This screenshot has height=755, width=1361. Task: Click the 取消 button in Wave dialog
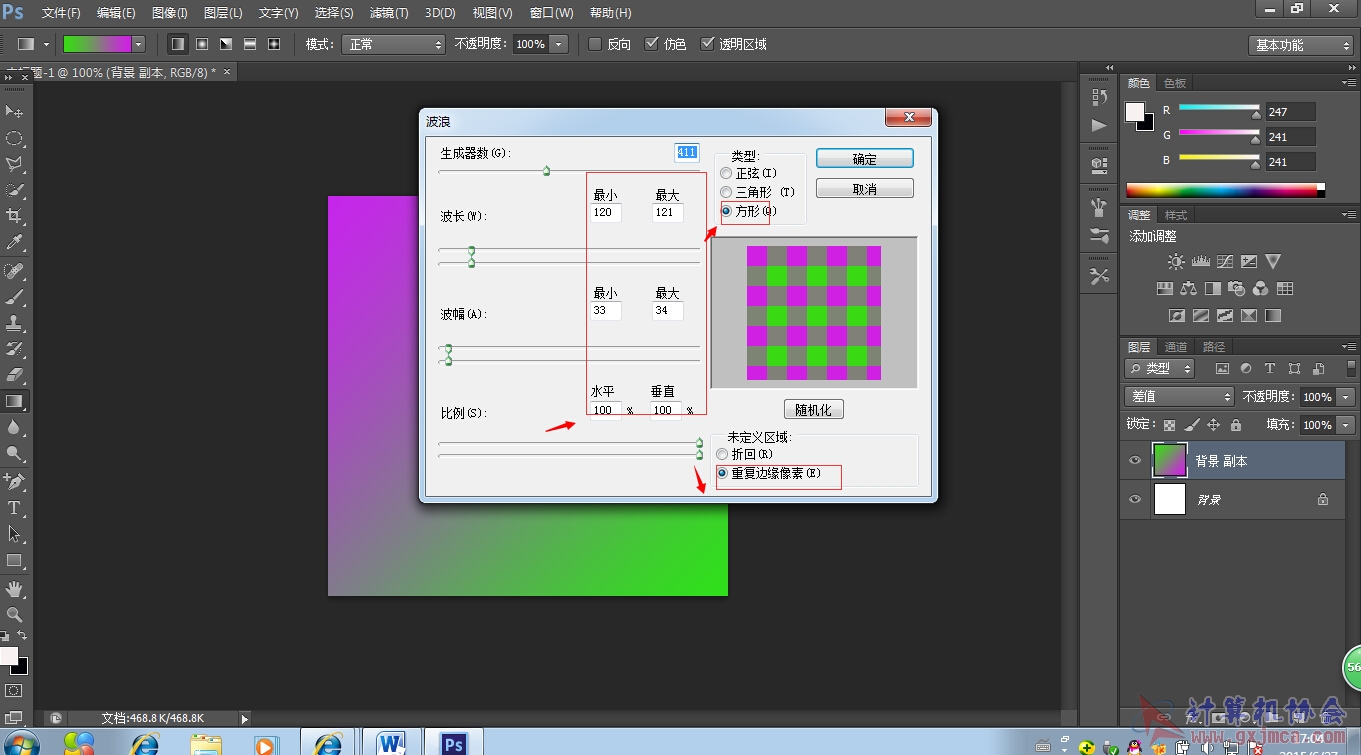pos(865,188)
